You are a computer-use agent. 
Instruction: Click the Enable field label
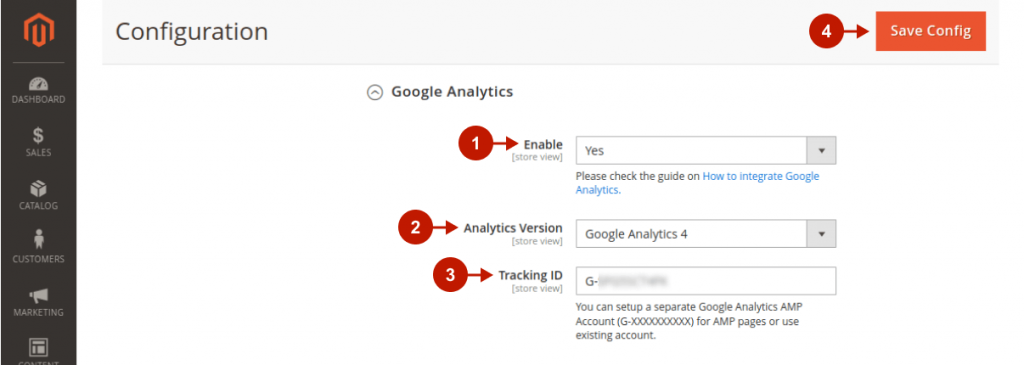click(x=543, y=144)
